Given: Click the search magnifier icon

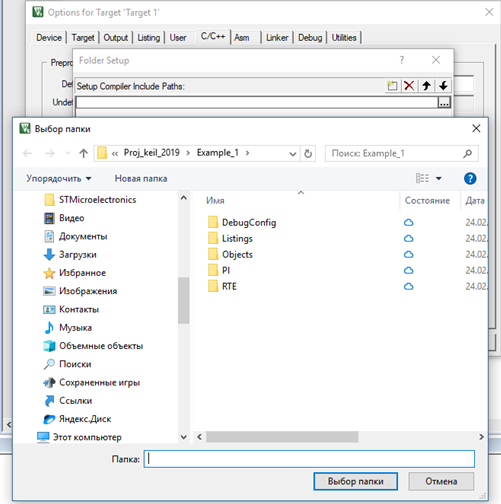Looking at the screenshot, I should pos(468,153).
